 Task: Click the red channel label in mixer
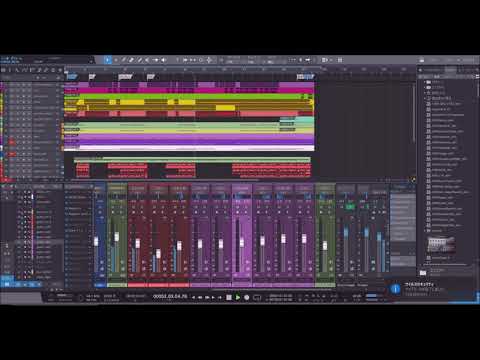click(137, 285)
